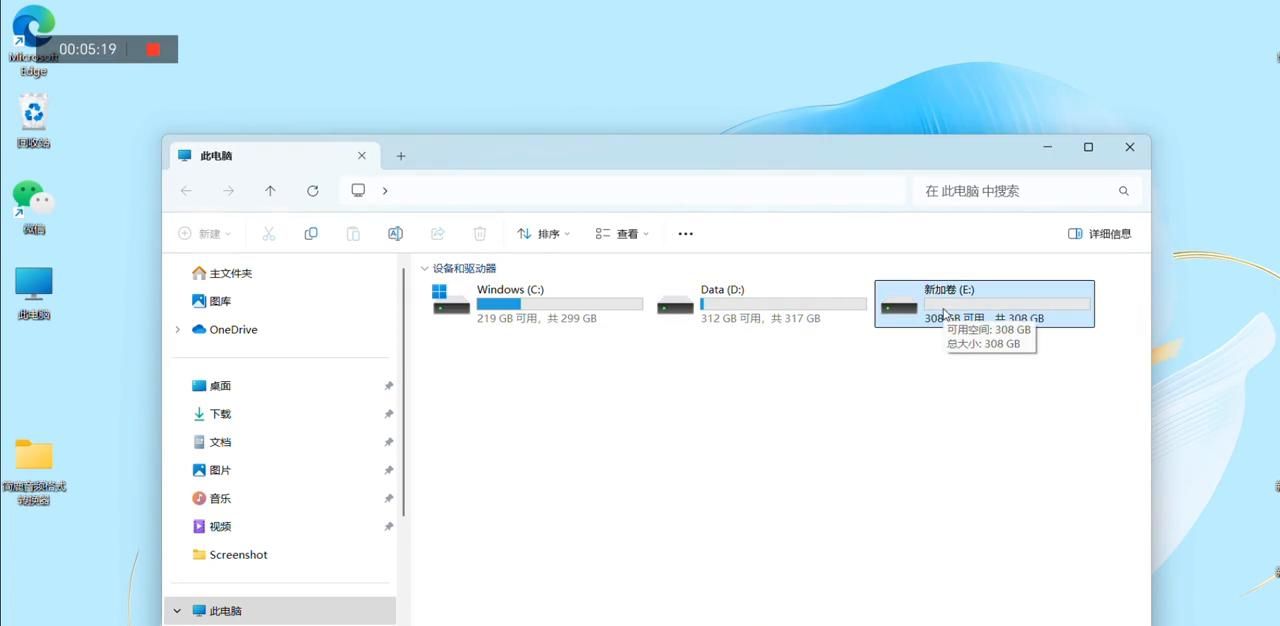
Task: Stop the screen recording red button
Action: (x=153, y=49)
